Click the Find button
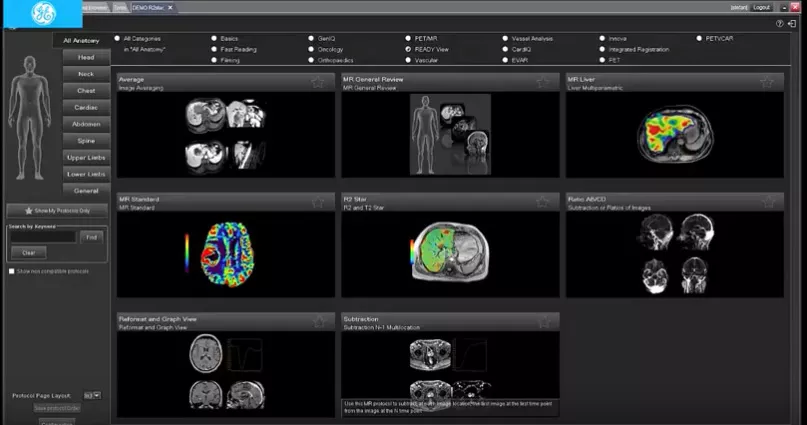 (x=92, y=237)
